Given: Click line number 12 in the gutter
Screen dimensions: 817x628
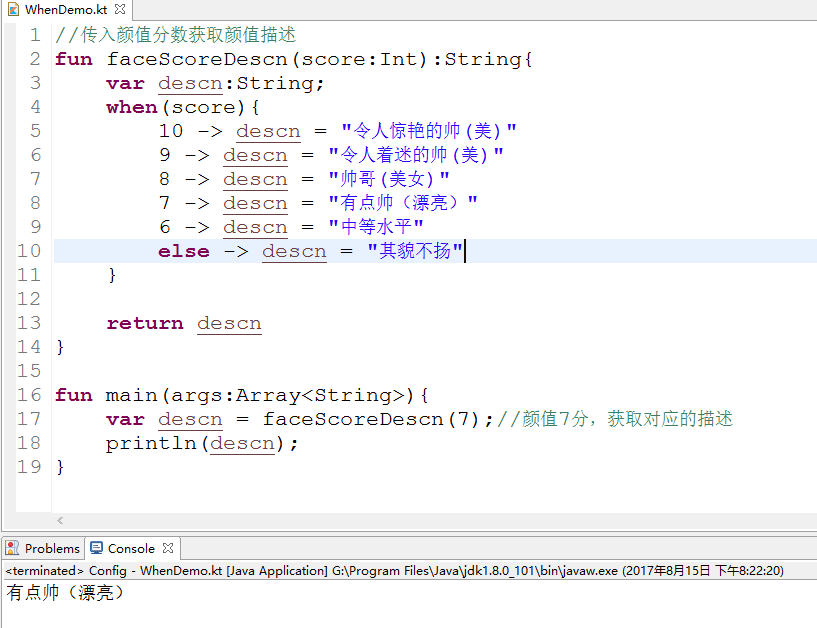Looking at the screenshot, I should pos(29,299).
